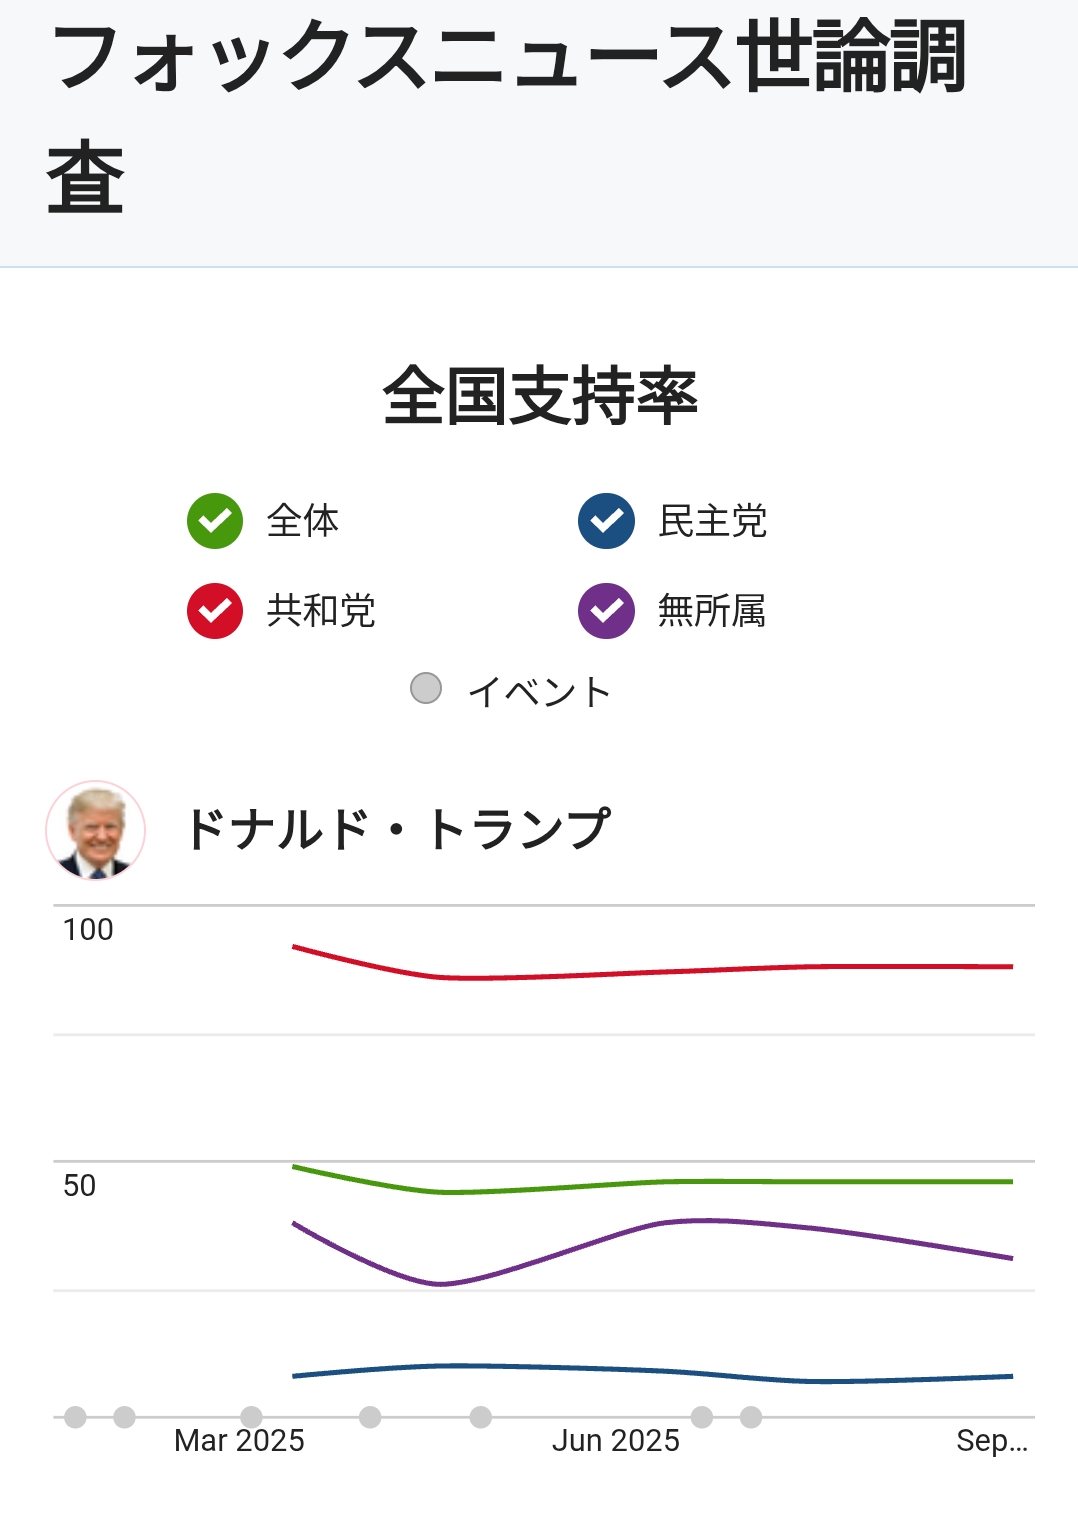
Task: Select the ドナルド・トランプ name heading
Action: (x=397, y=830)
